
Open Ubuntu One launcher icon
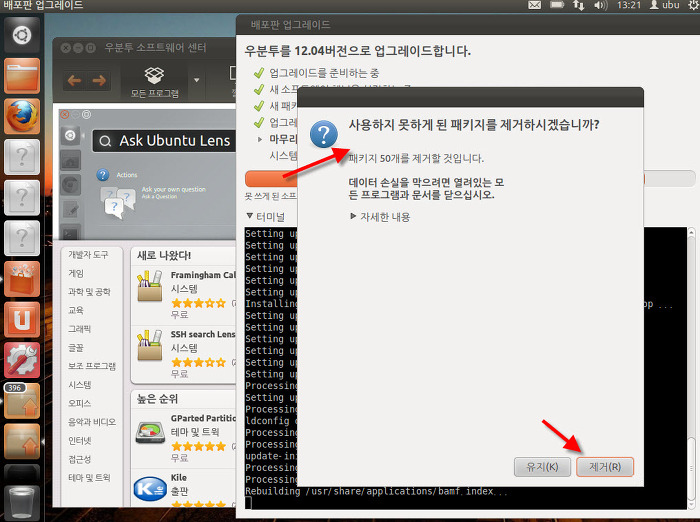22,321
